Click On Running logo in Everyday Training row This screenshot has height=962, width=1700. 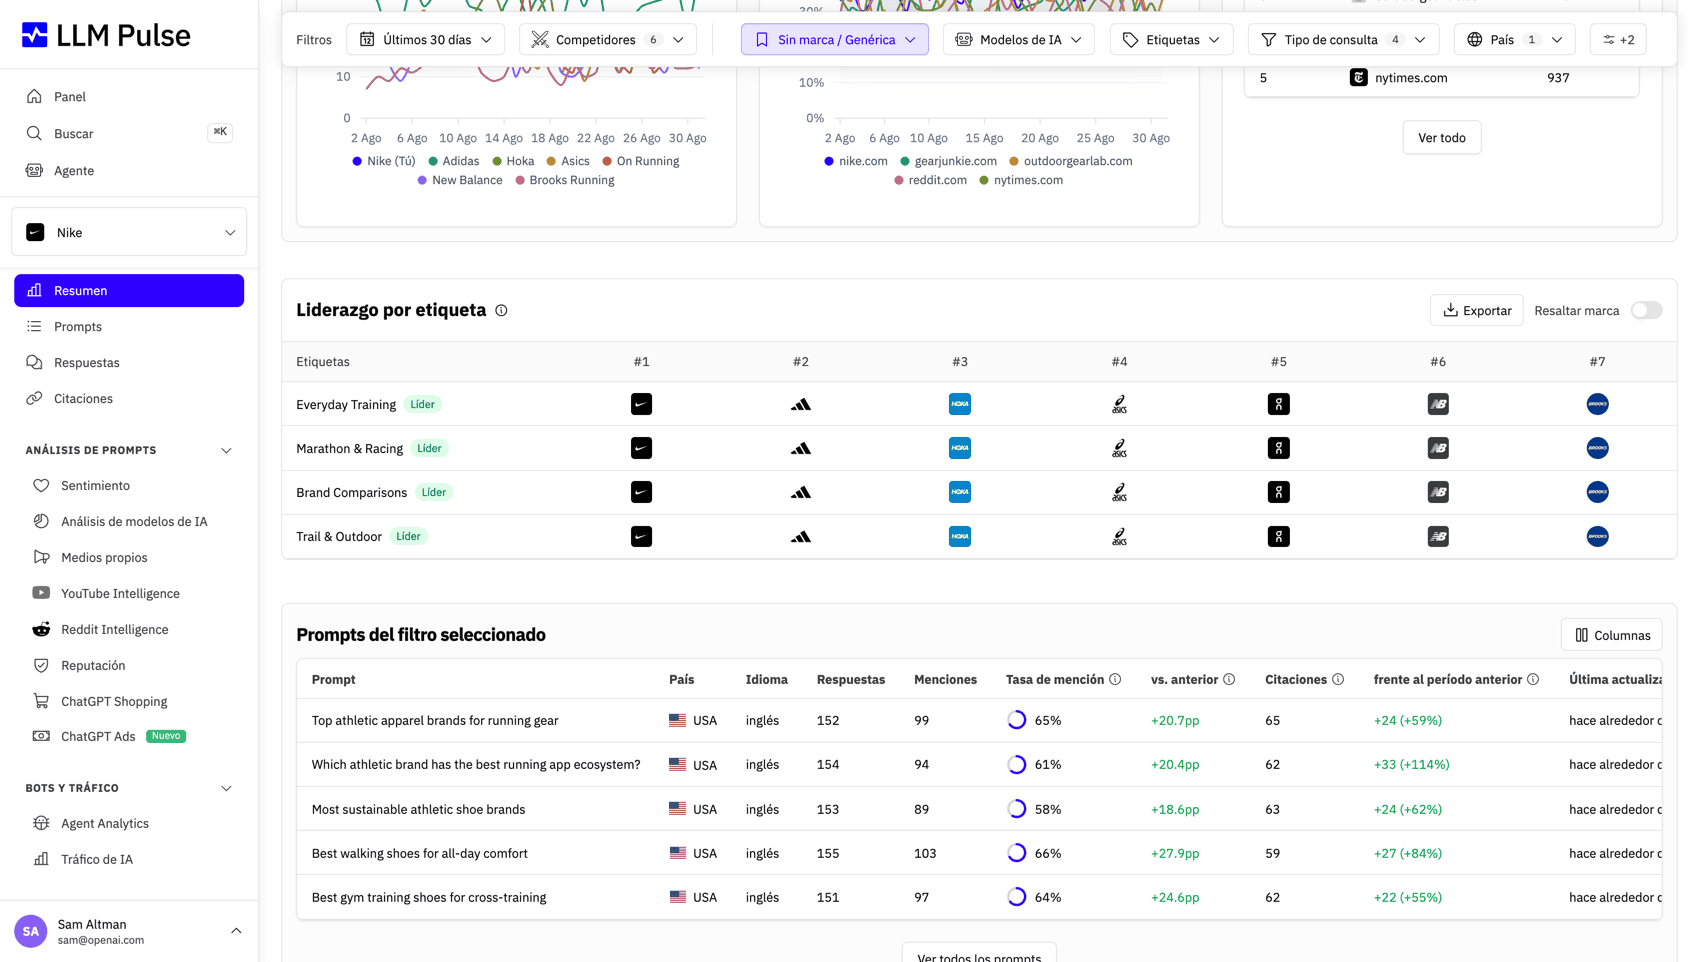(1278, 405)
